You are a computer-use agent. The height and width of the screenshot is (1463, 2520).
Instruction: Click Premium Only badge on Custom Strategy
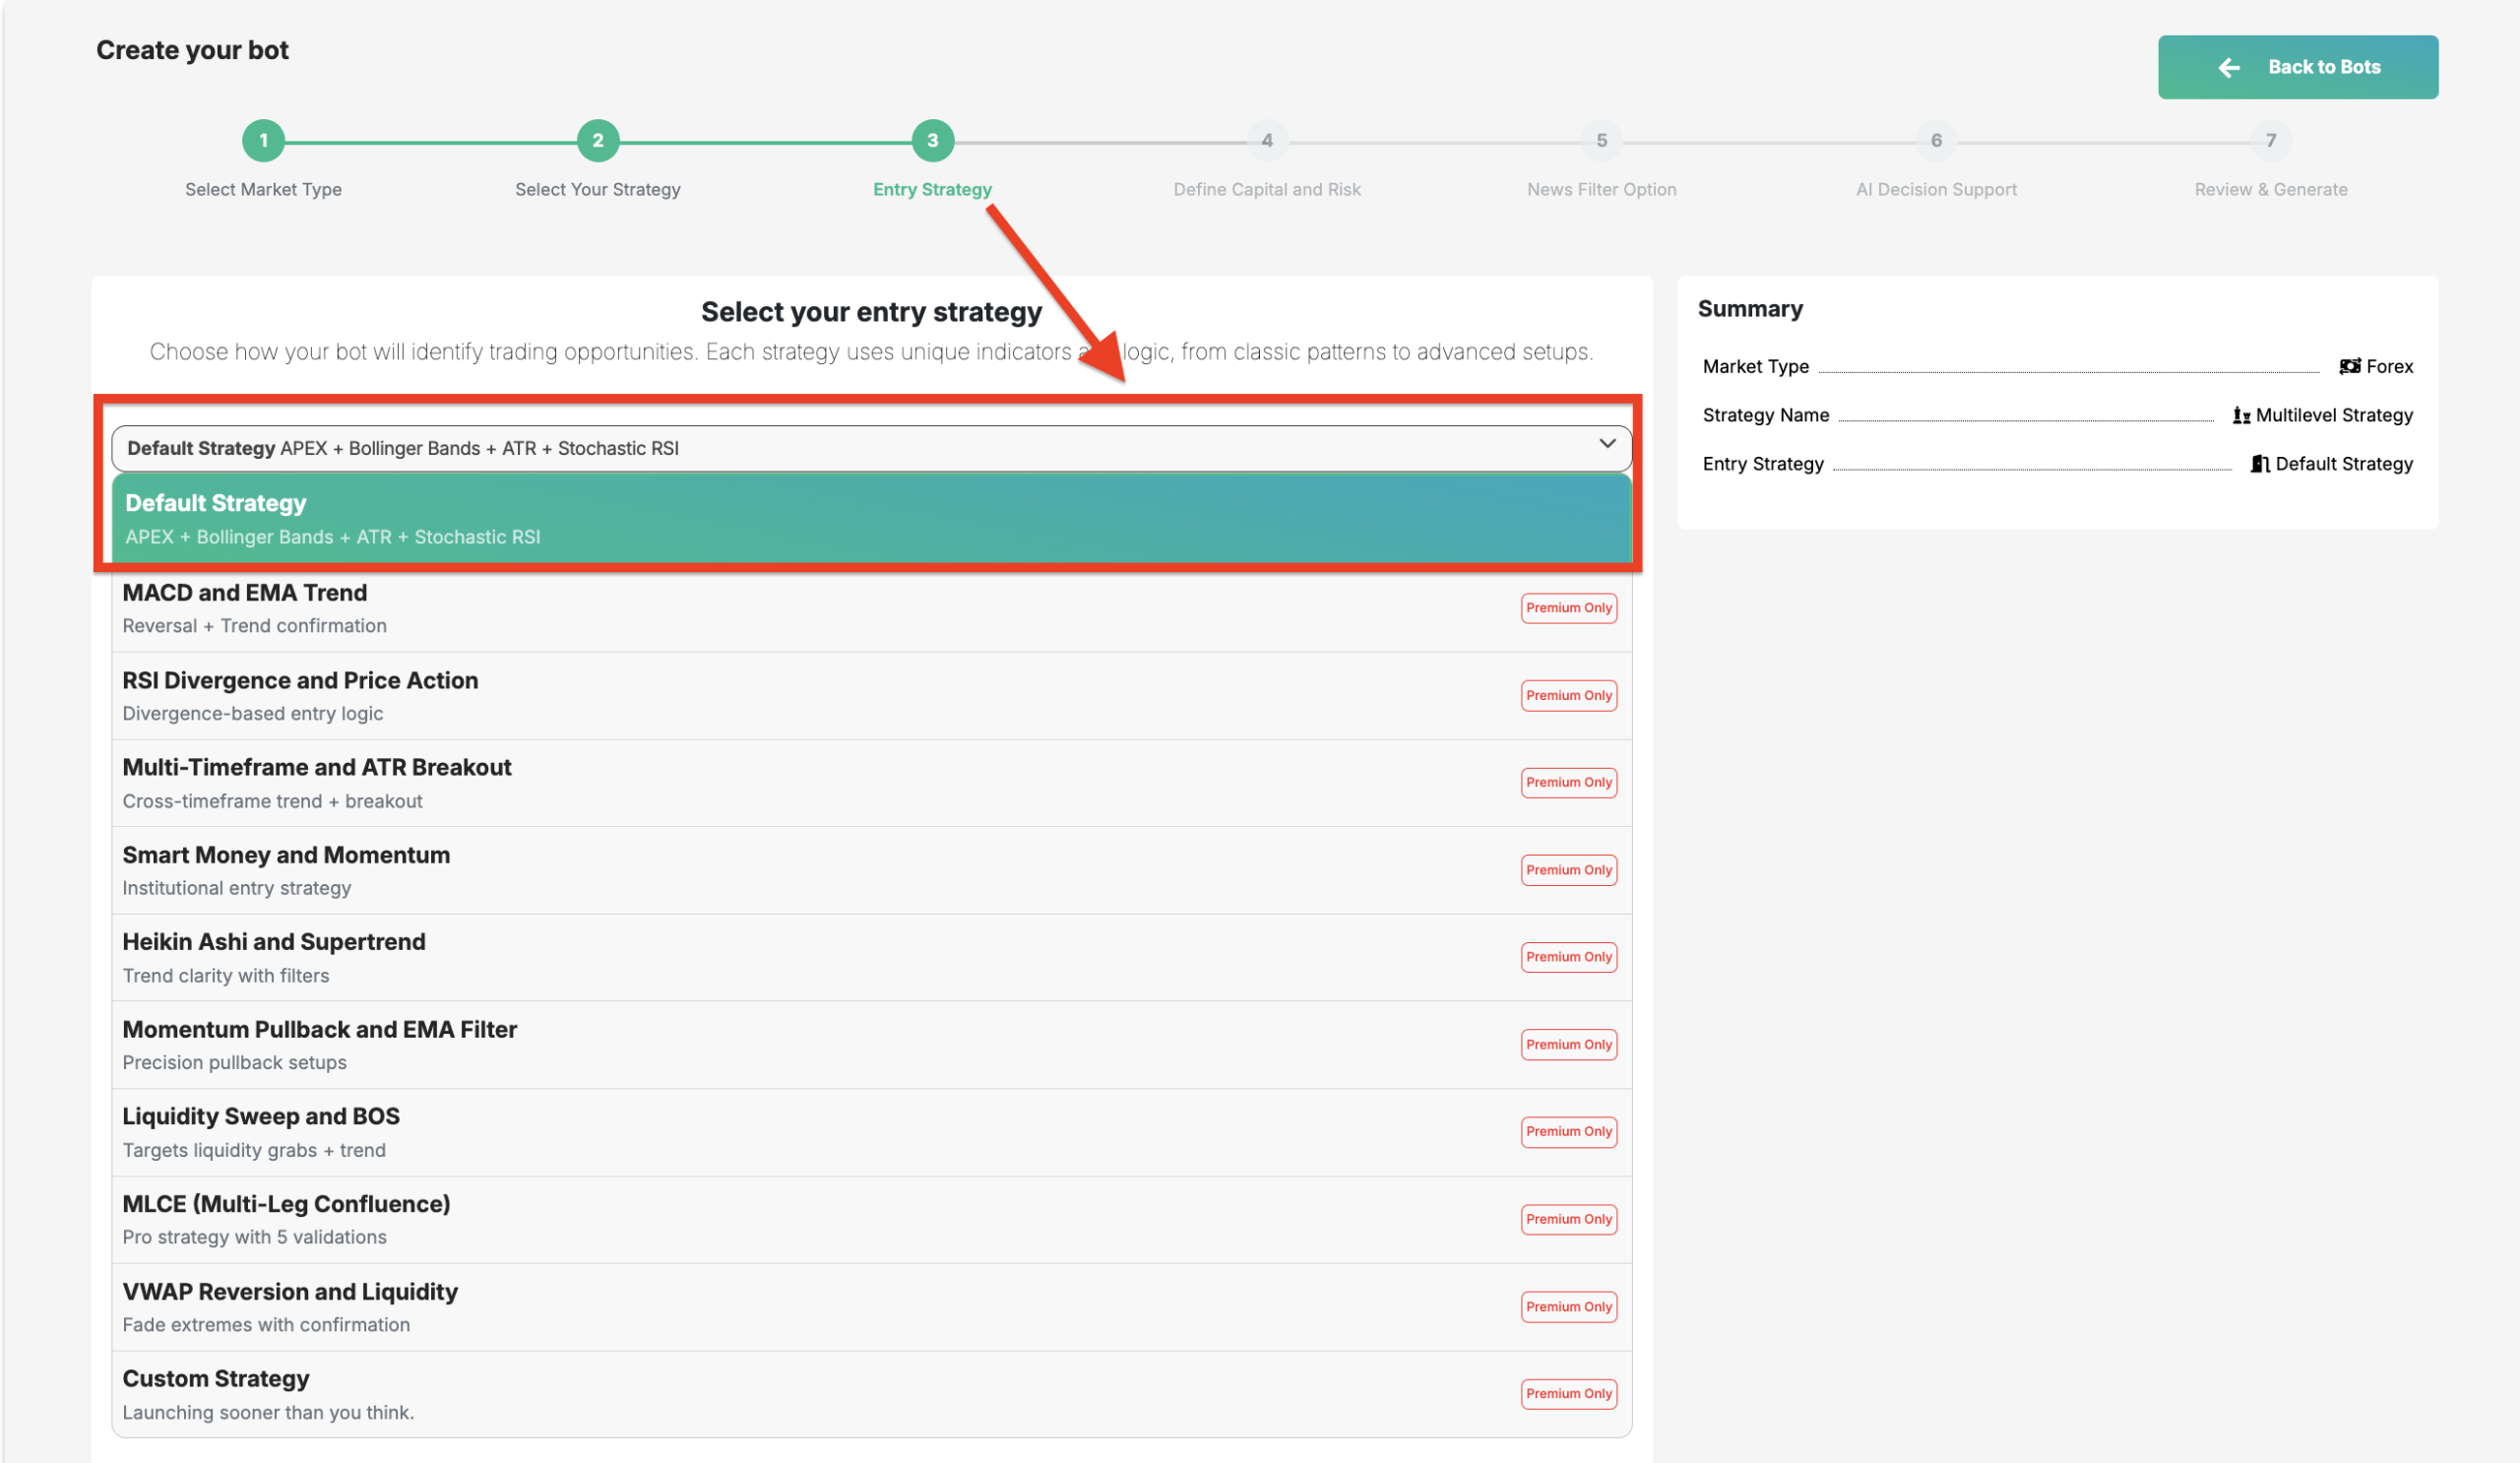[x=1568, y=1394]
